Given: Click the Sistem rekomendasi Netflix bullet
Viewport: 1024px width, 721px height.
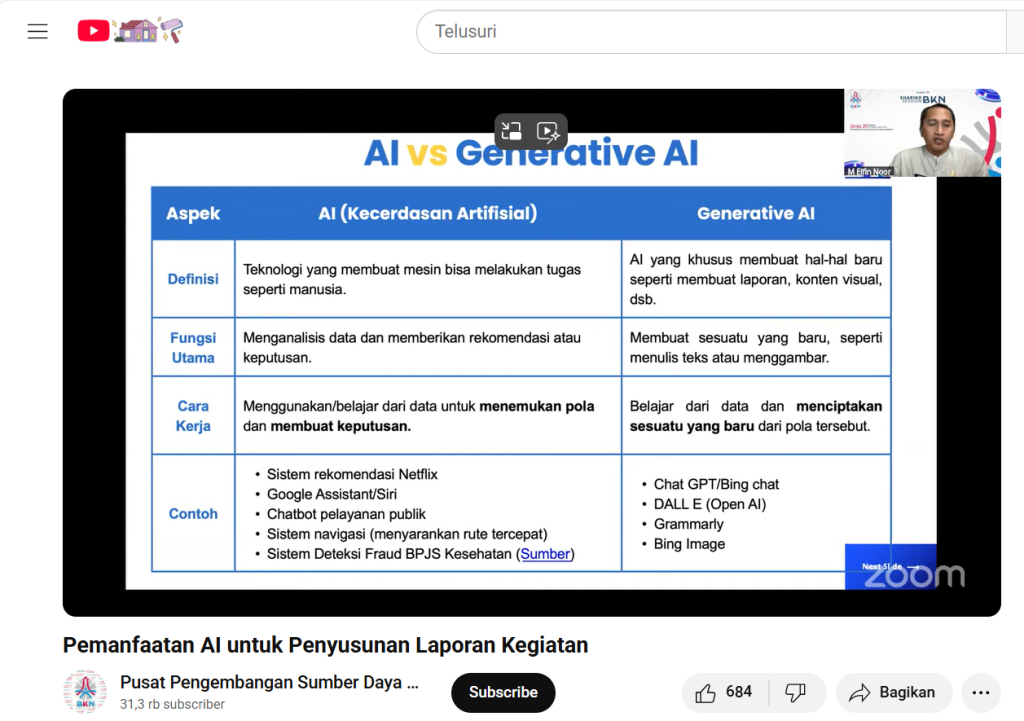Looking at the screenshot, I should pos(352,474).
